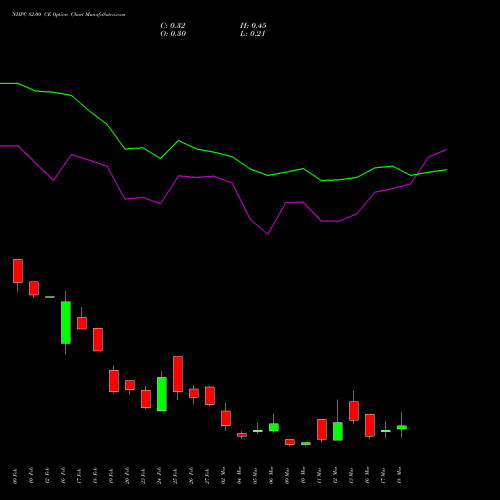Click the 24 Feb date label
Screen dimensions: 500x500
click(x=160, y=476)
